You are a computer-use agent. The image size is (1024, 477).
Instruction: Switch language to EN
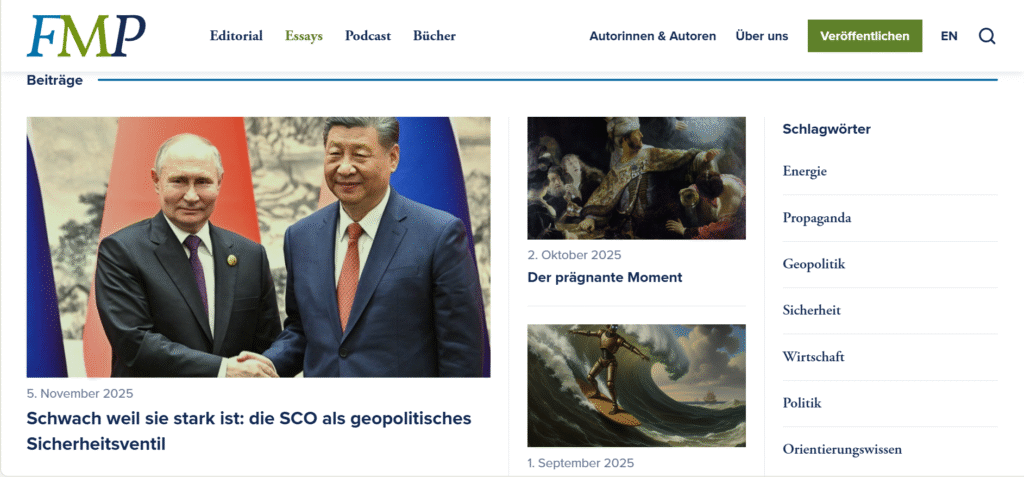point(949,36)
